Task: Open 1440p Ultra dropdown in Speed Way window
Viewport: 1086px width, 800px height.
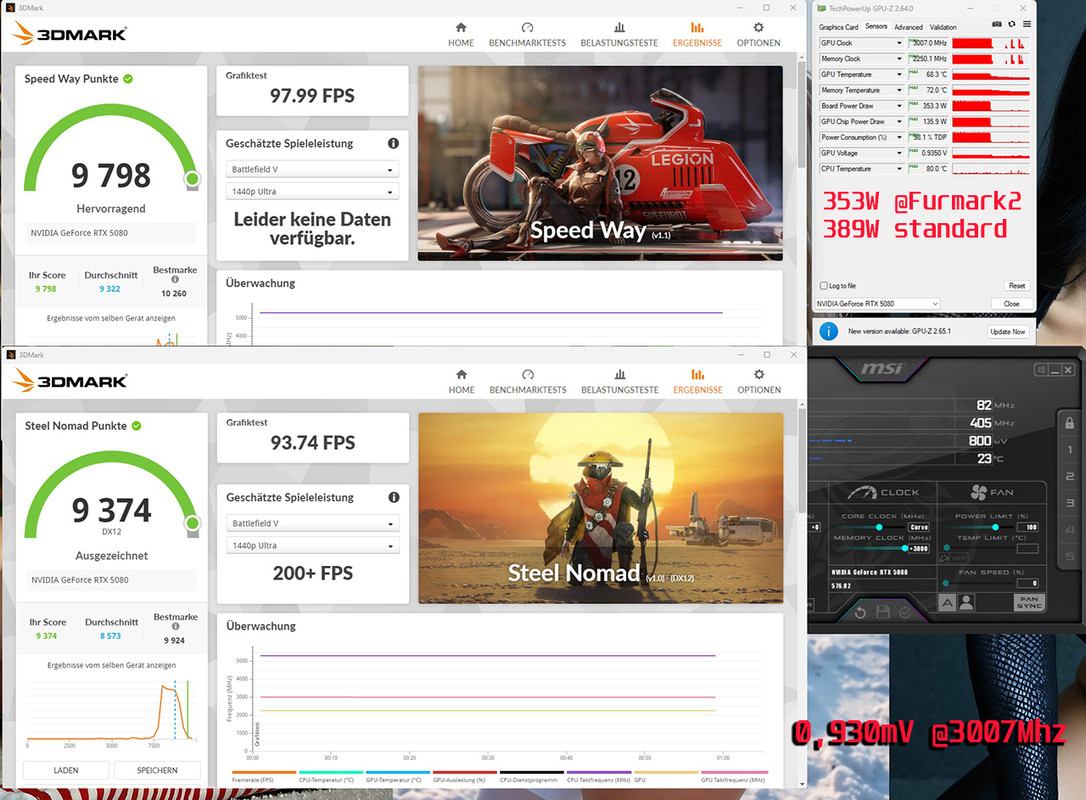Action: point(312,192)
